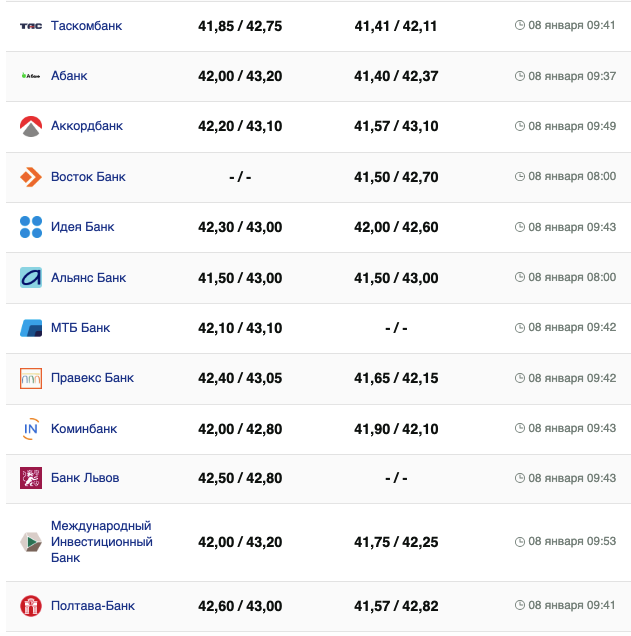This screenshot has width=631, height=636.
Task: Click the Восток Банк orange logo
Action: coord(31,177)
